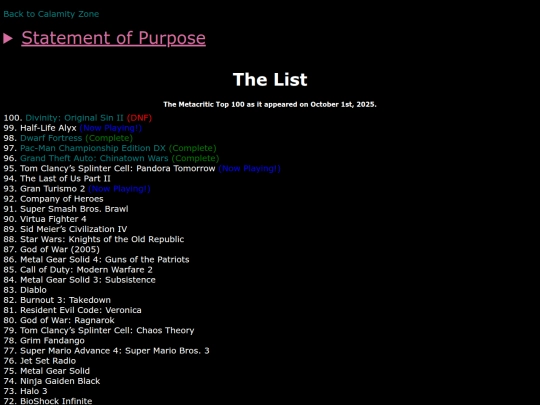Screen dimensions: 540x405
Task: Expand the Statement of Purpose triangle
Action: (x=8, y=38)
